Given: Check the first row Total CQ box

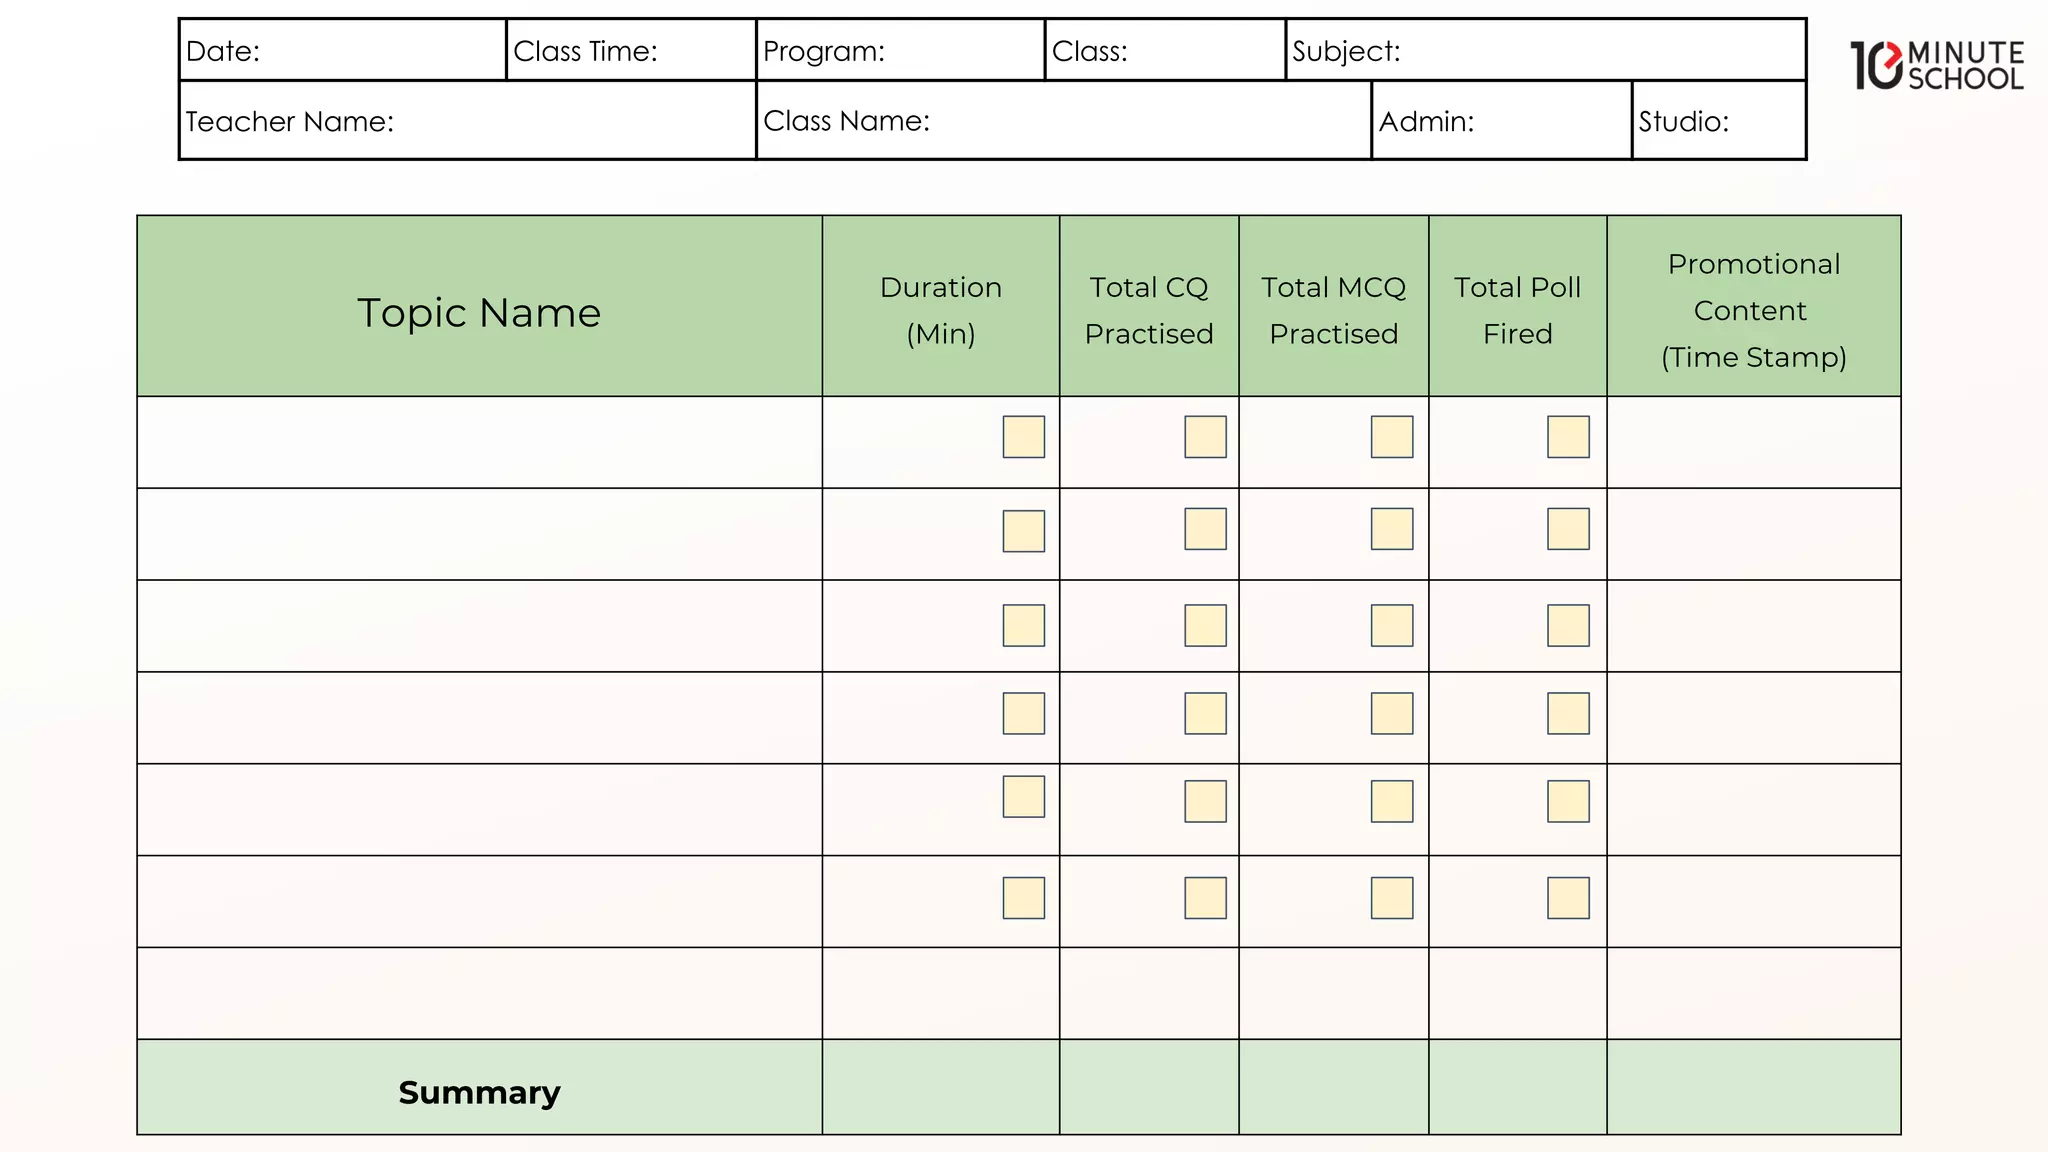Looking at the screenshot, I should 1205,437.
